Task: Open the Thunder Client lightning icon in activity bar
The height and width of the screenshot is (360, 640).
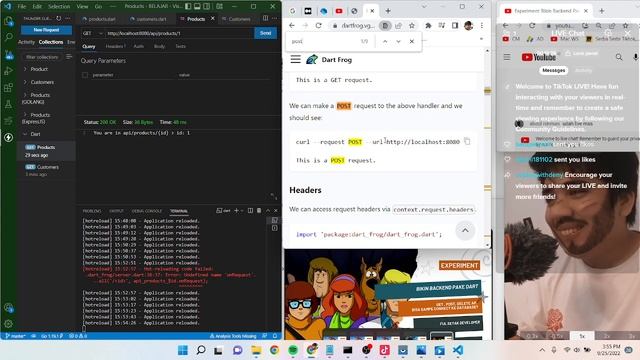Action: [x=9, y=138]
